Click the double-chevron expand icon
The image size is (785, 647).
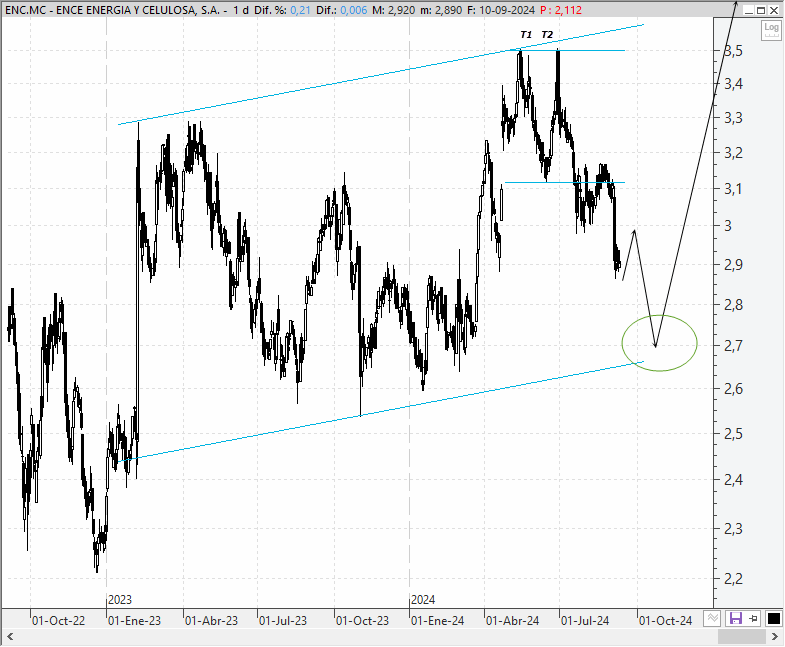click(712, 618)
